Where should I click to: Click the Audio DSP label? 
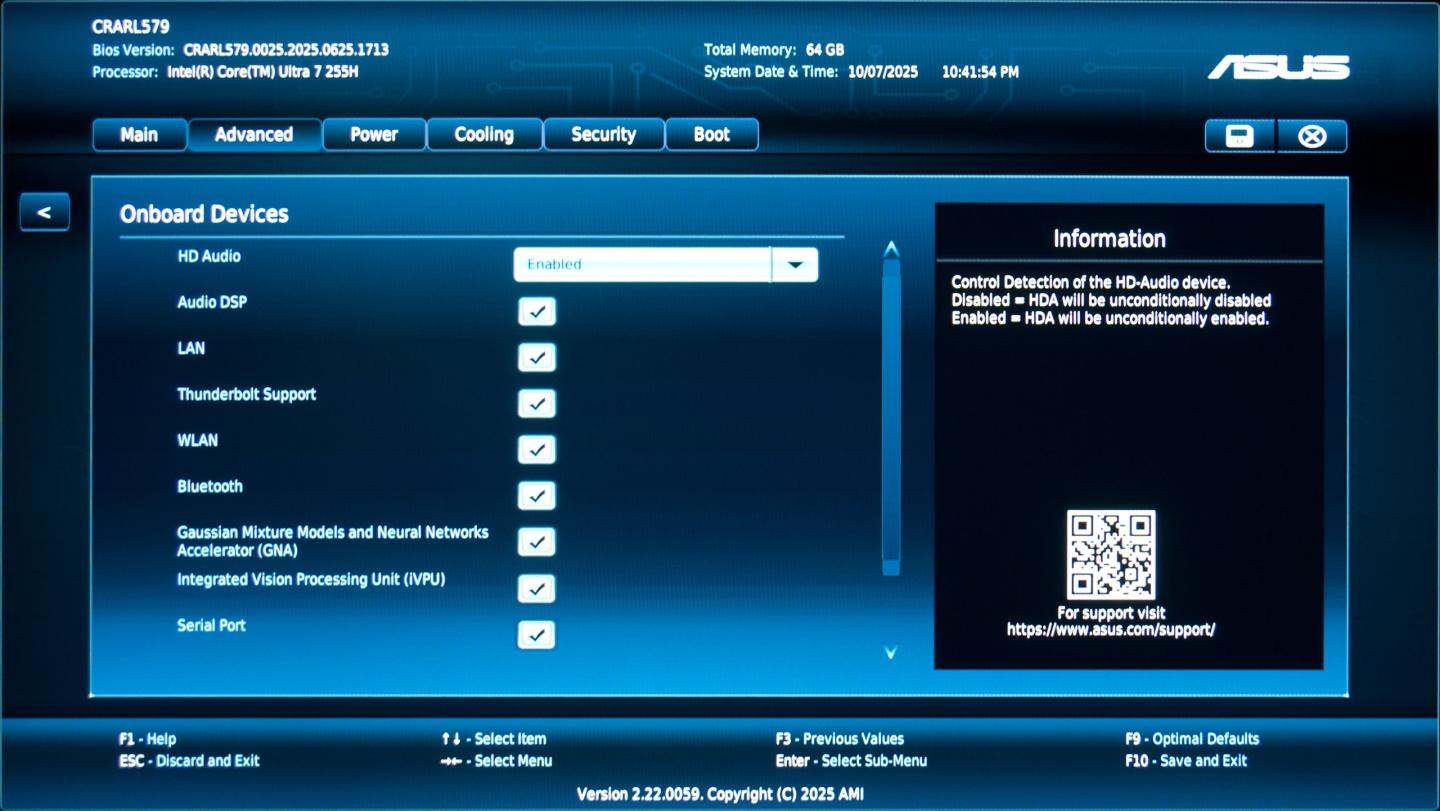click(212, 302)
